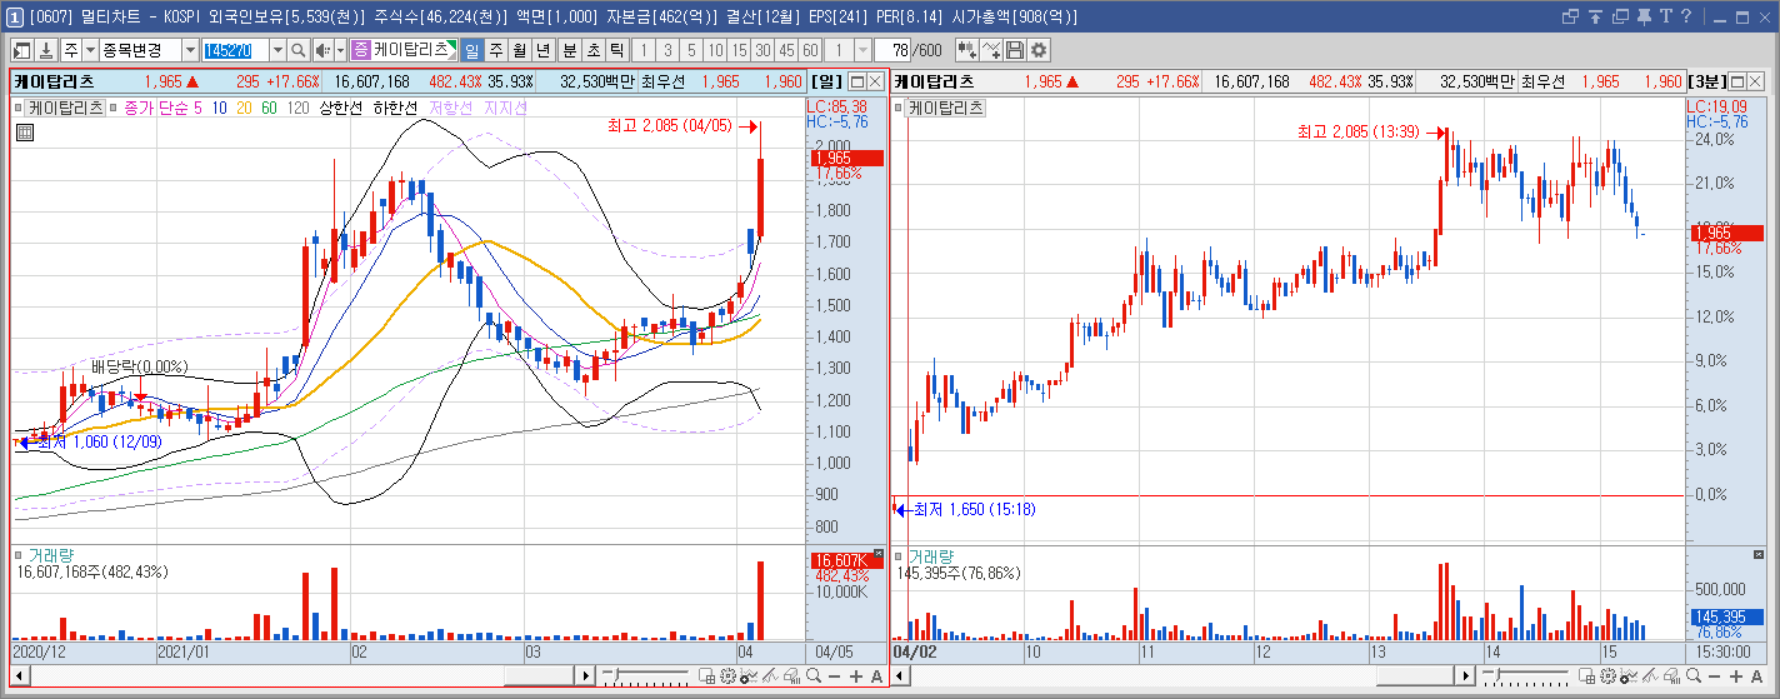This screenshot has width=1780, height=699.
Task: Select the 3 minute interval button
Action: coord(668,50)
